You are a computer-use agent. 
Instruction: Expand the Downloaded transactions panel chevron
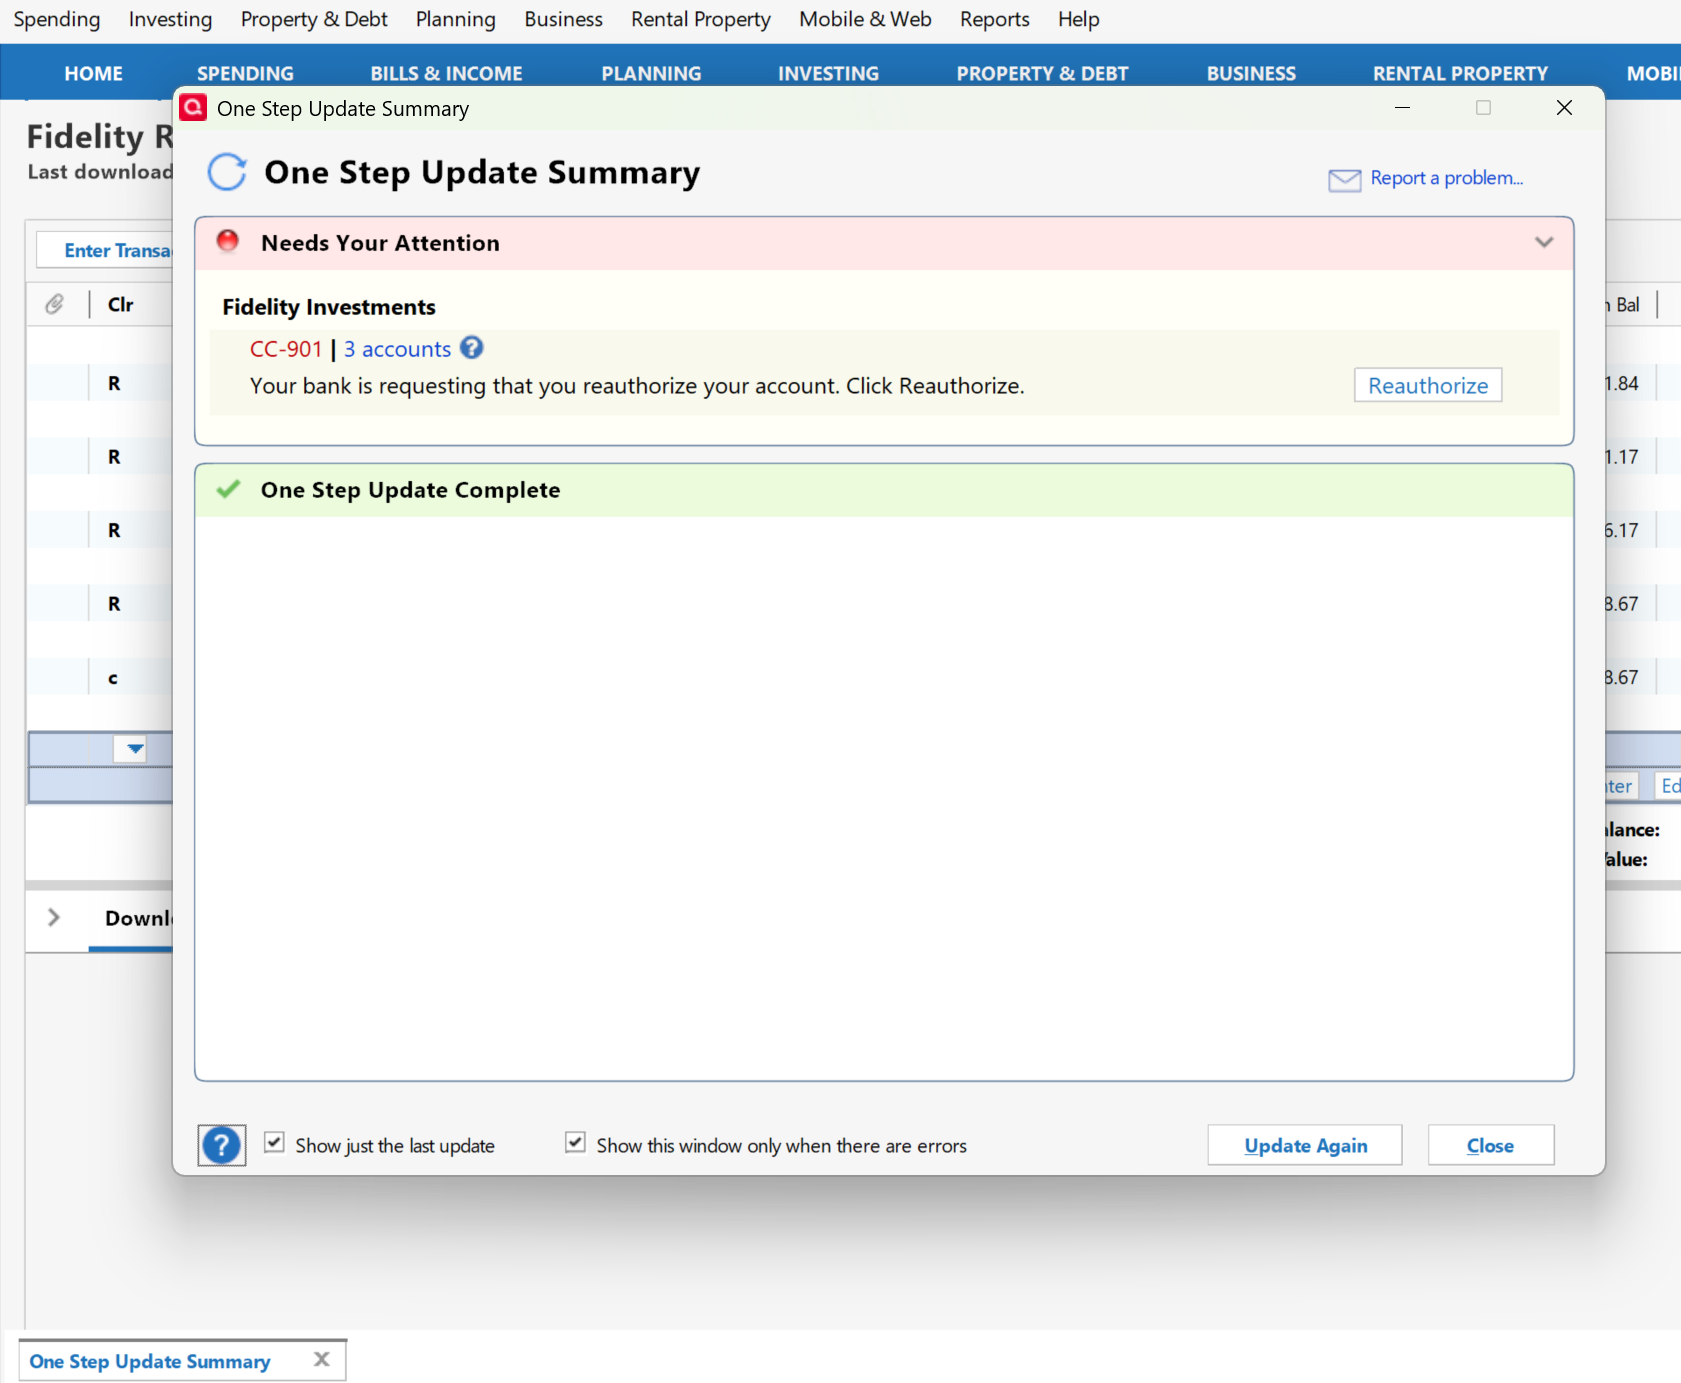tap(54, 917)
